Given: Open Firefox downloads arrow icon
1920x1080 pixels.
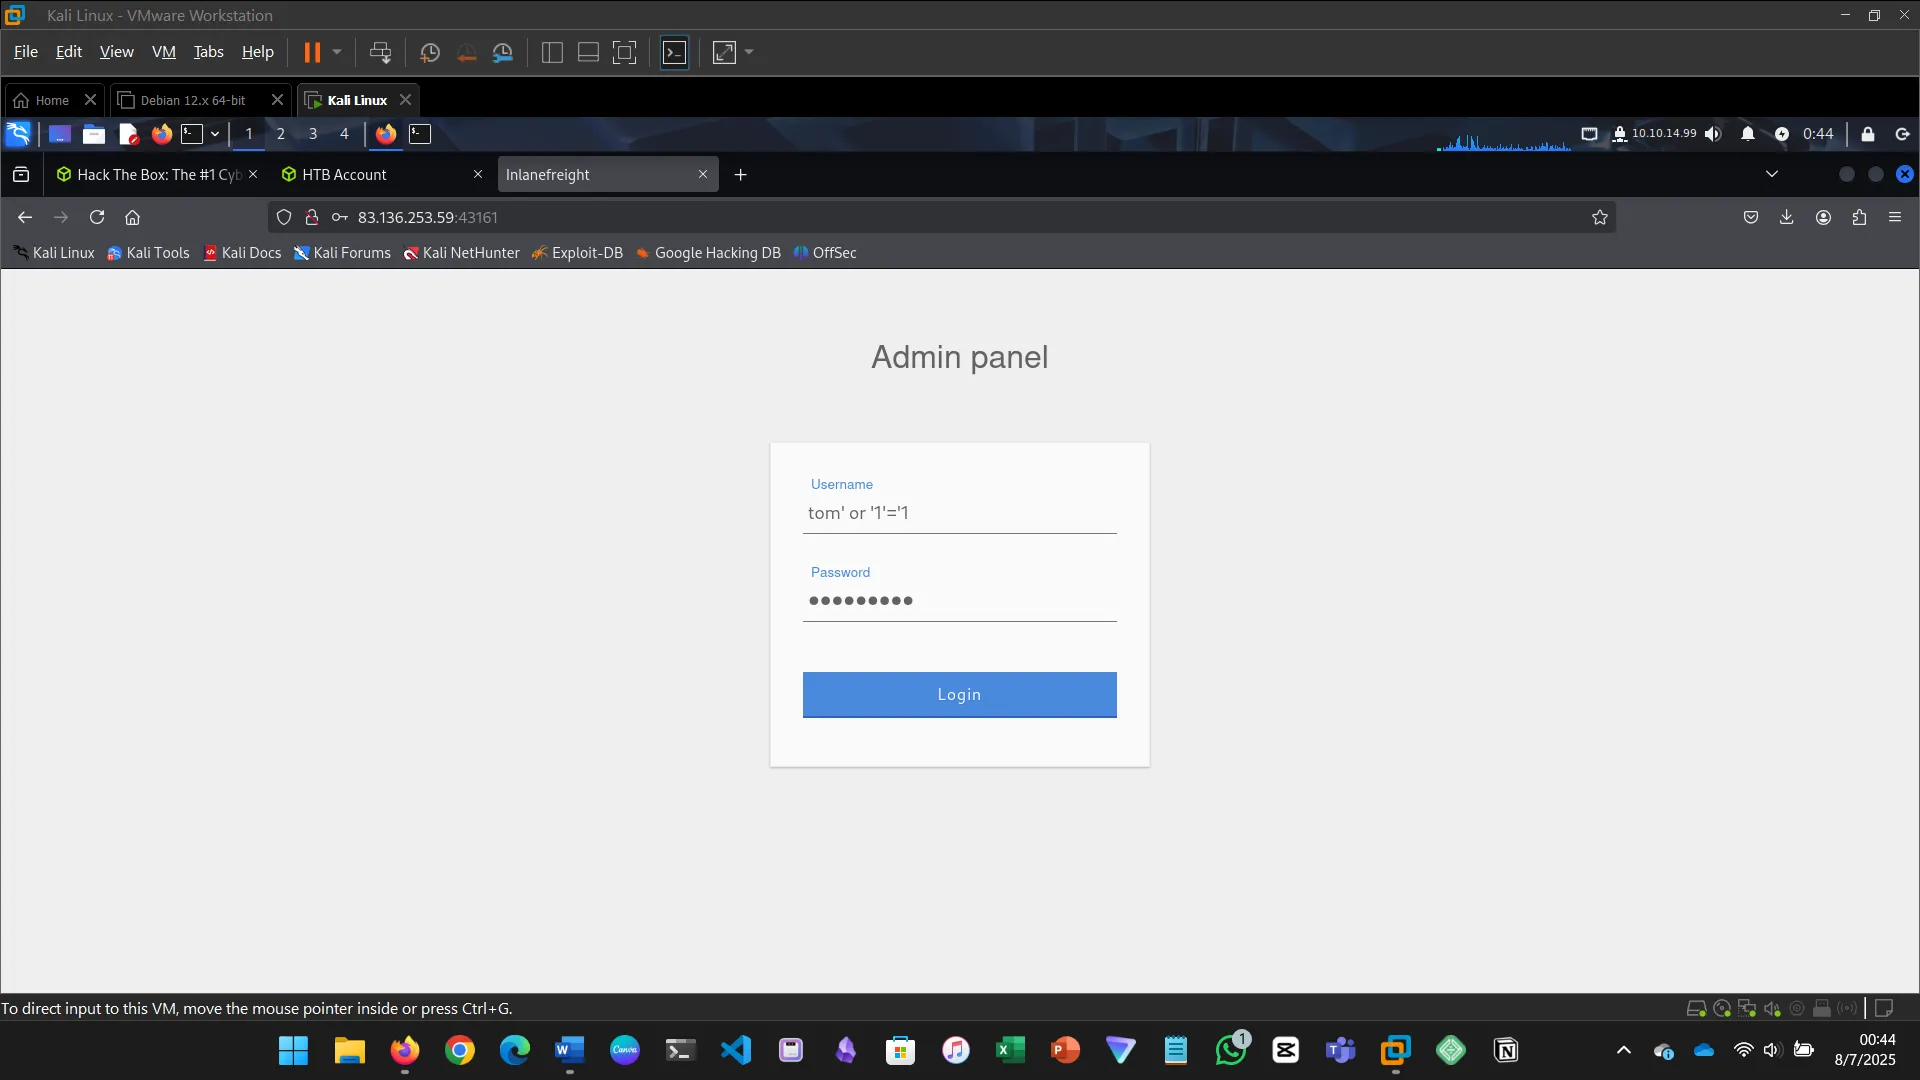Looking at the screenshot, I should (1786, 217).
